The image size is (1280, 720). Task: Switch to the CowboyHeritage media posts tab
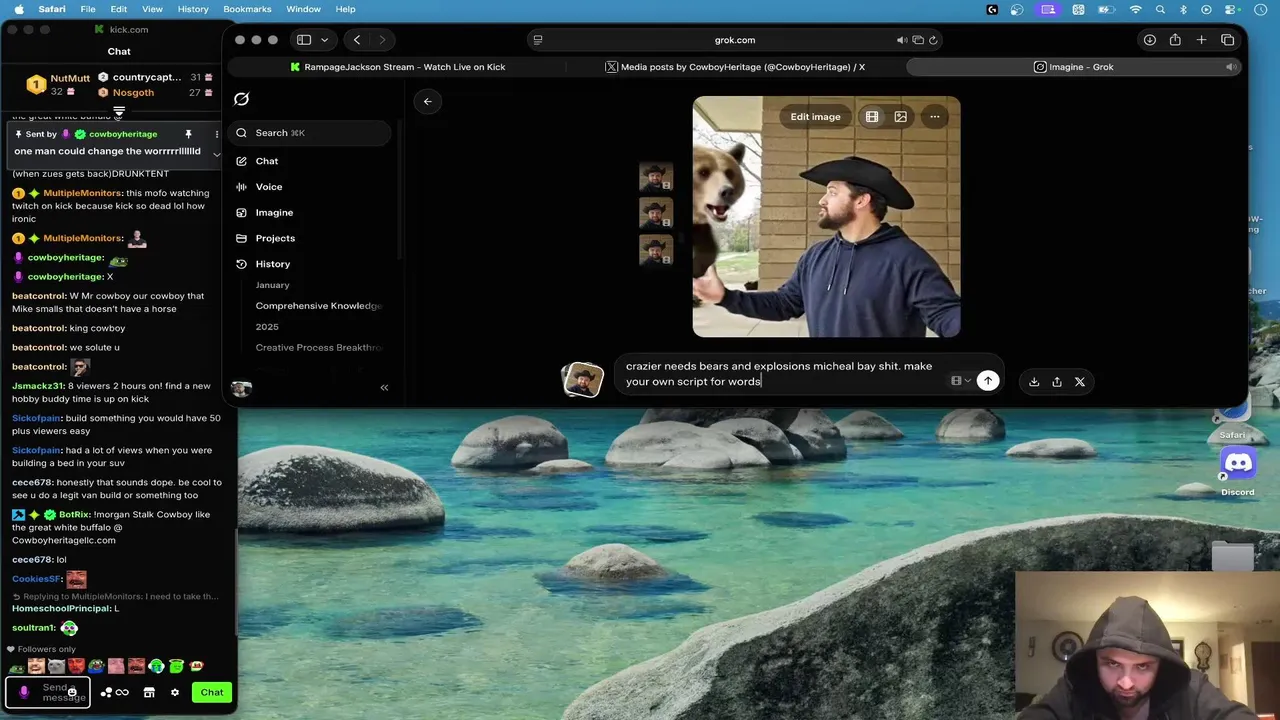(735, 67)
